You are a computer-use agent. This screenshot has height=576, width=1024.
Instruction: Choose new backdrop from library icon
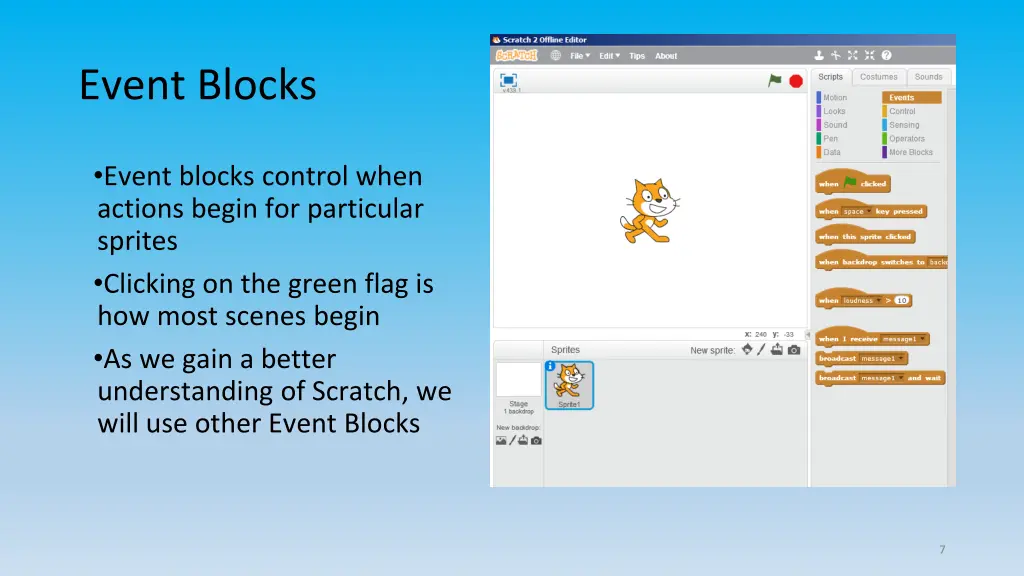[501, 441]
